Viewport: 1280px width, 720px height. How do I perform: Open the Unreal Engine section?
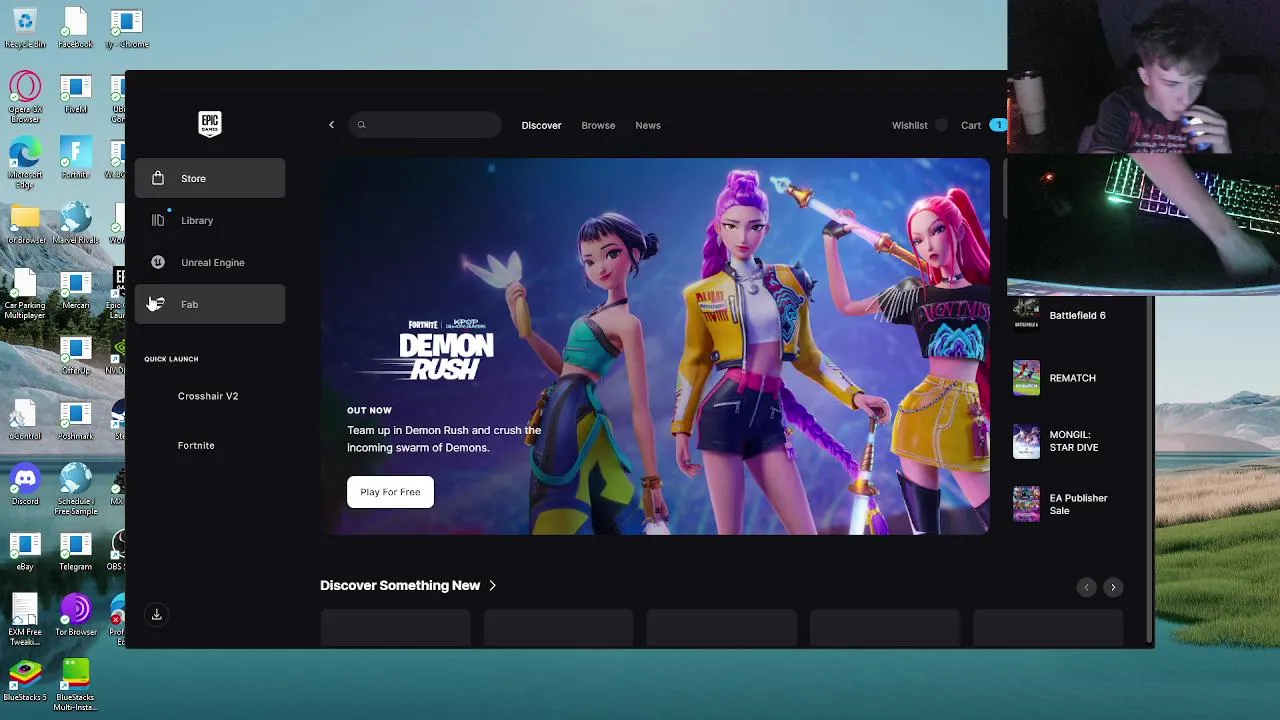(210, 262)
